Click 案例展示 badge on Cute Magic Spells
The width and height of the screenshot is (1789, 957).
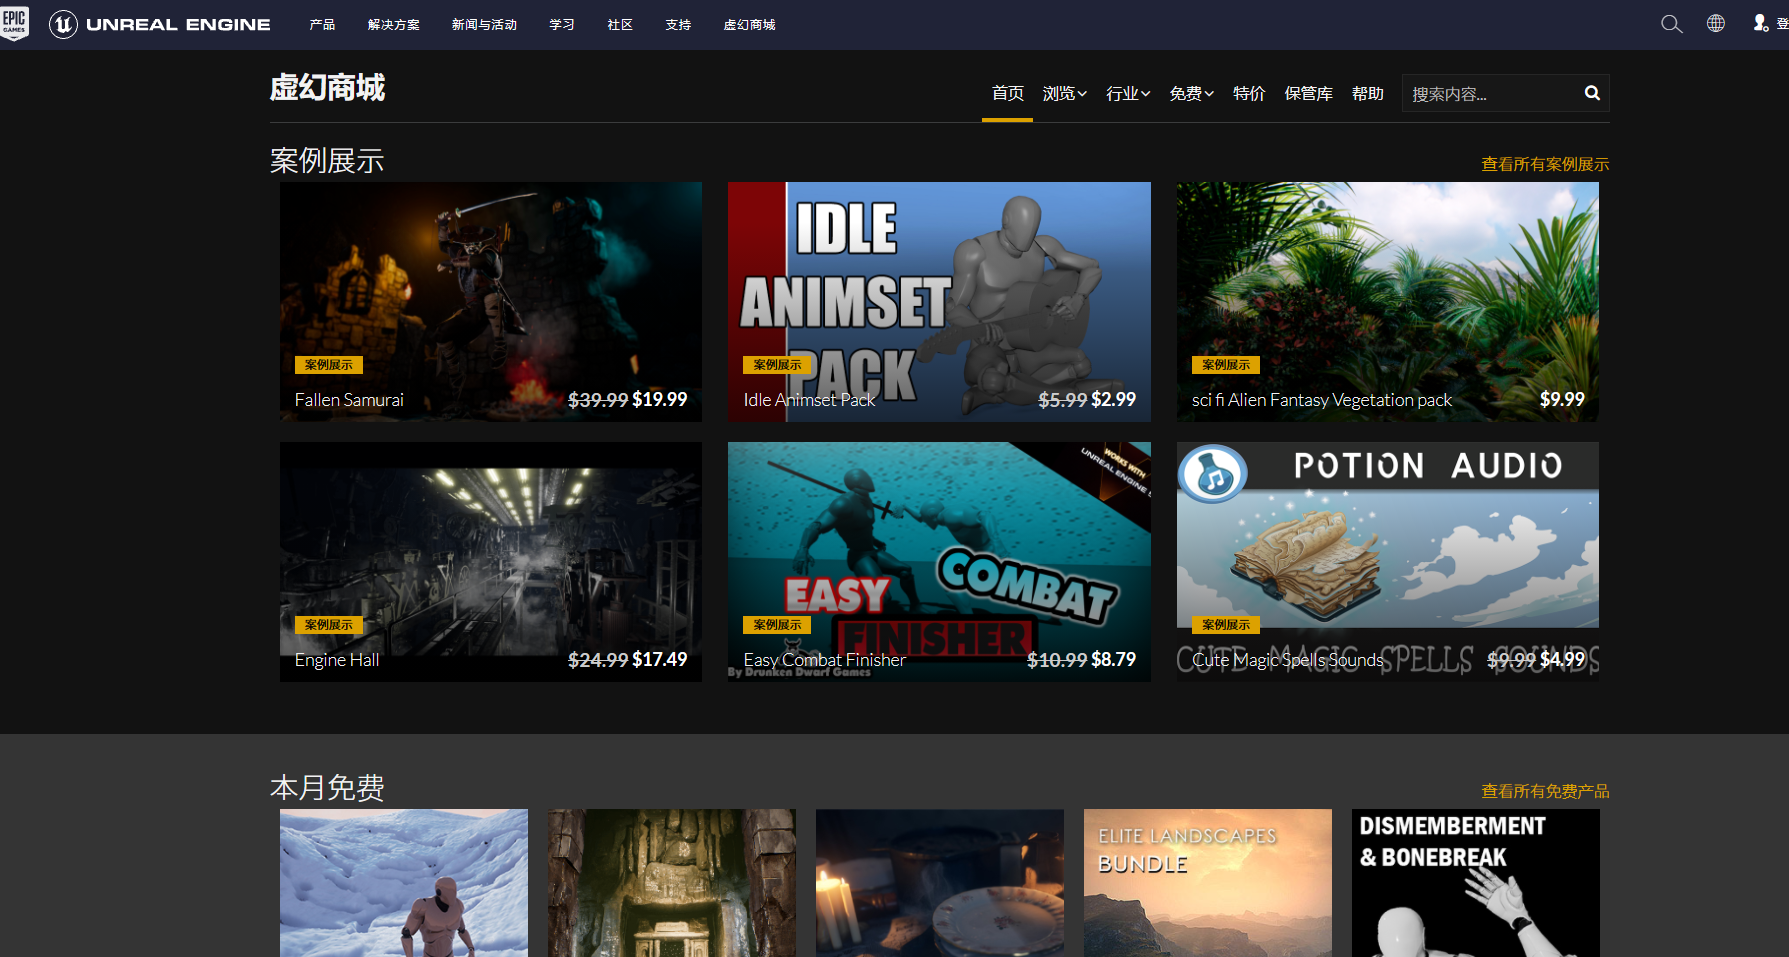[x=1226, y=625]
